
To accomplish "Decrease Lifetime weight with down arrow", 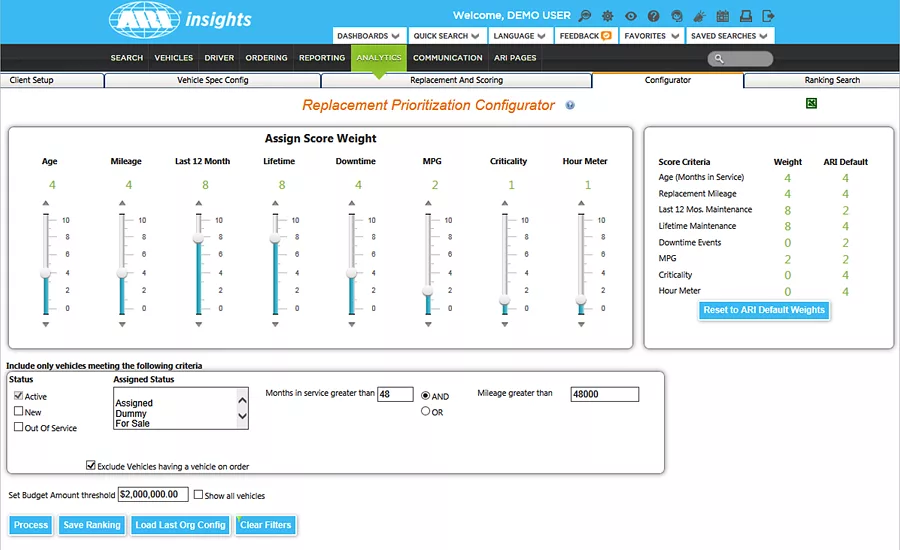I will click(x=276, y=324).
